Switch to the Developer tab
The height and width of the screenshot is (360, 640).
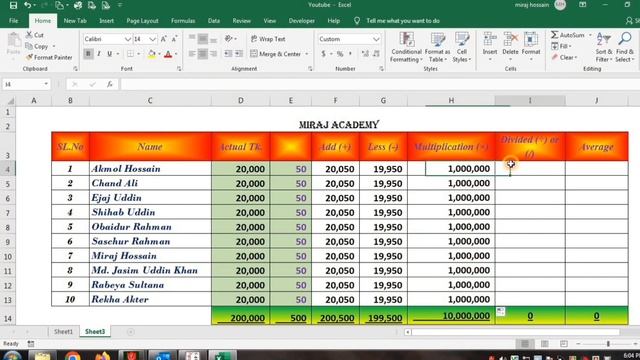(301, 21)
